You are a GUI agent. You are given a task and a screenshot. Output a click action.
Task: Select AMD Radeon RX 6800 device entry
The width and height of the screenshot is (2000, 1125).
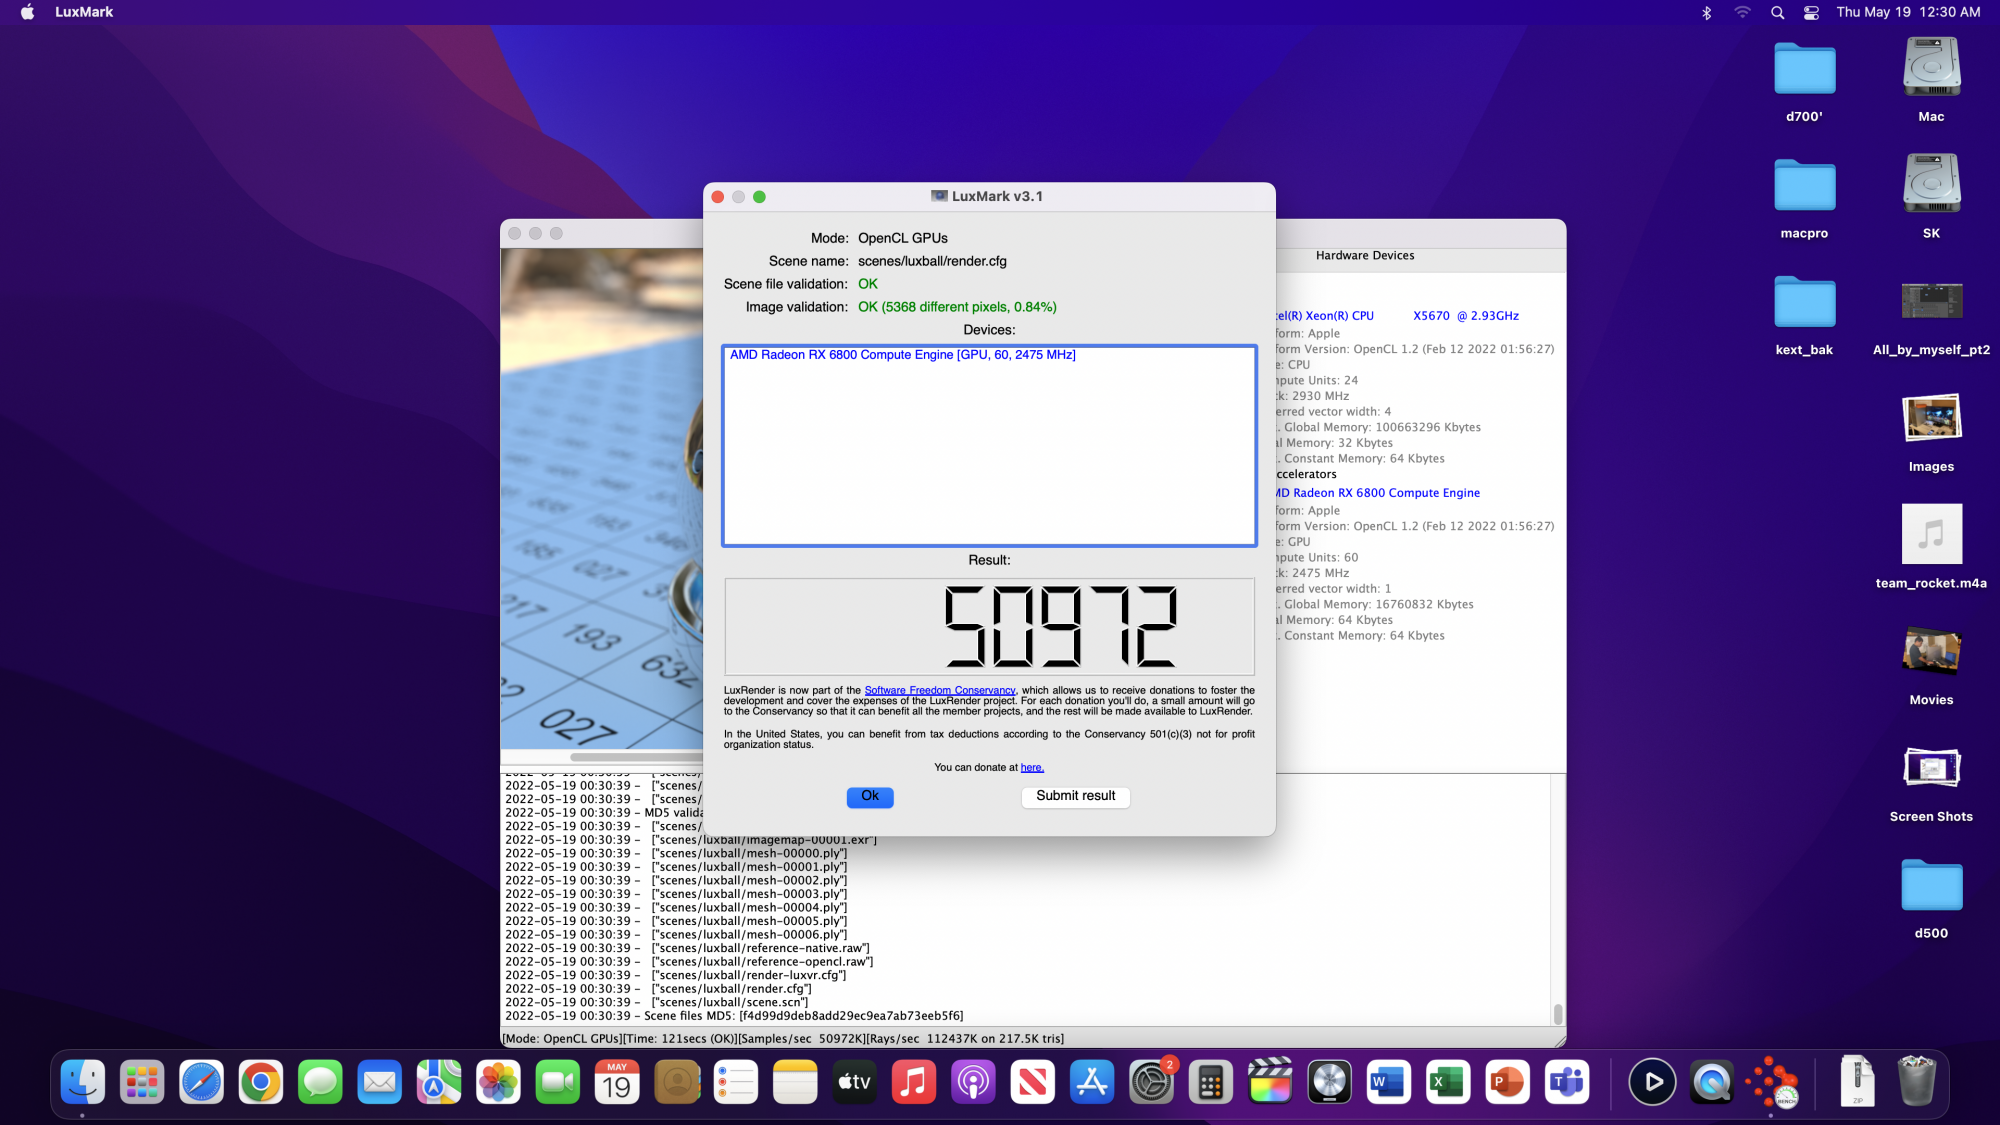tap(902, 355)
